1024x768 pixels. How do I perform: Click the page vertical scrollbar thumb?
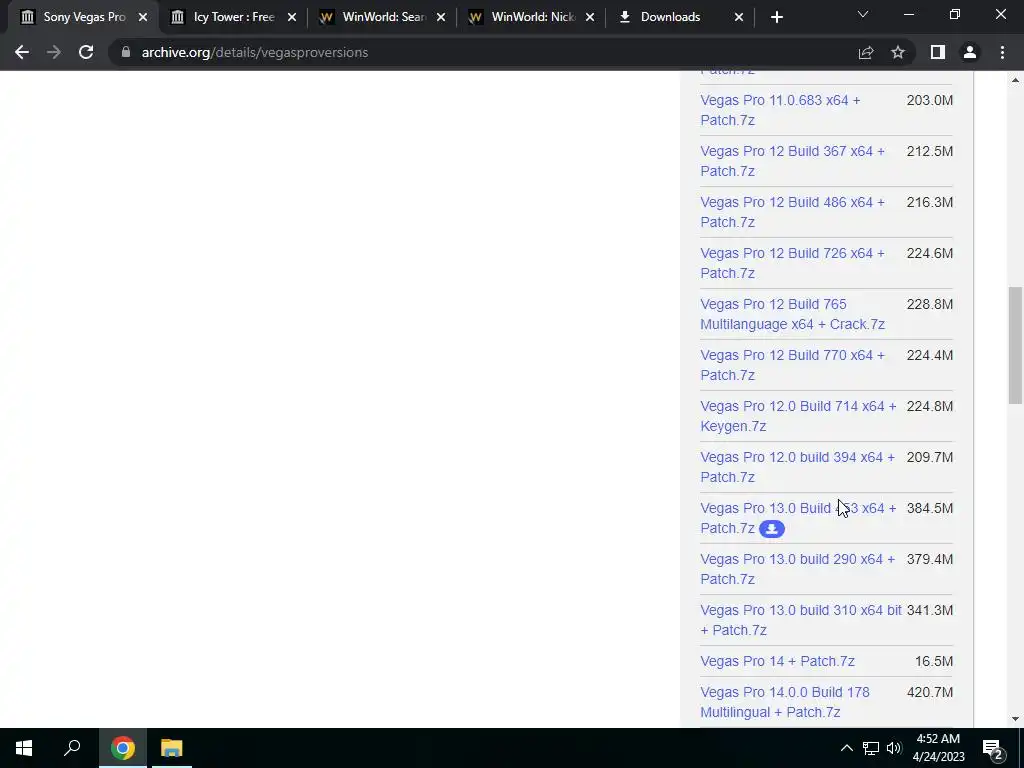tap(1015, 345)
